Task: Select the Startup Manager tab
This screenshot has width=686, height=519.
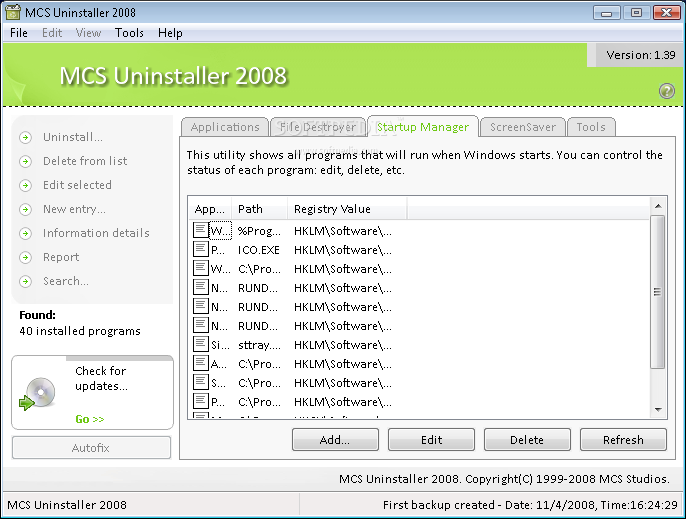Action: click(423, 127)
